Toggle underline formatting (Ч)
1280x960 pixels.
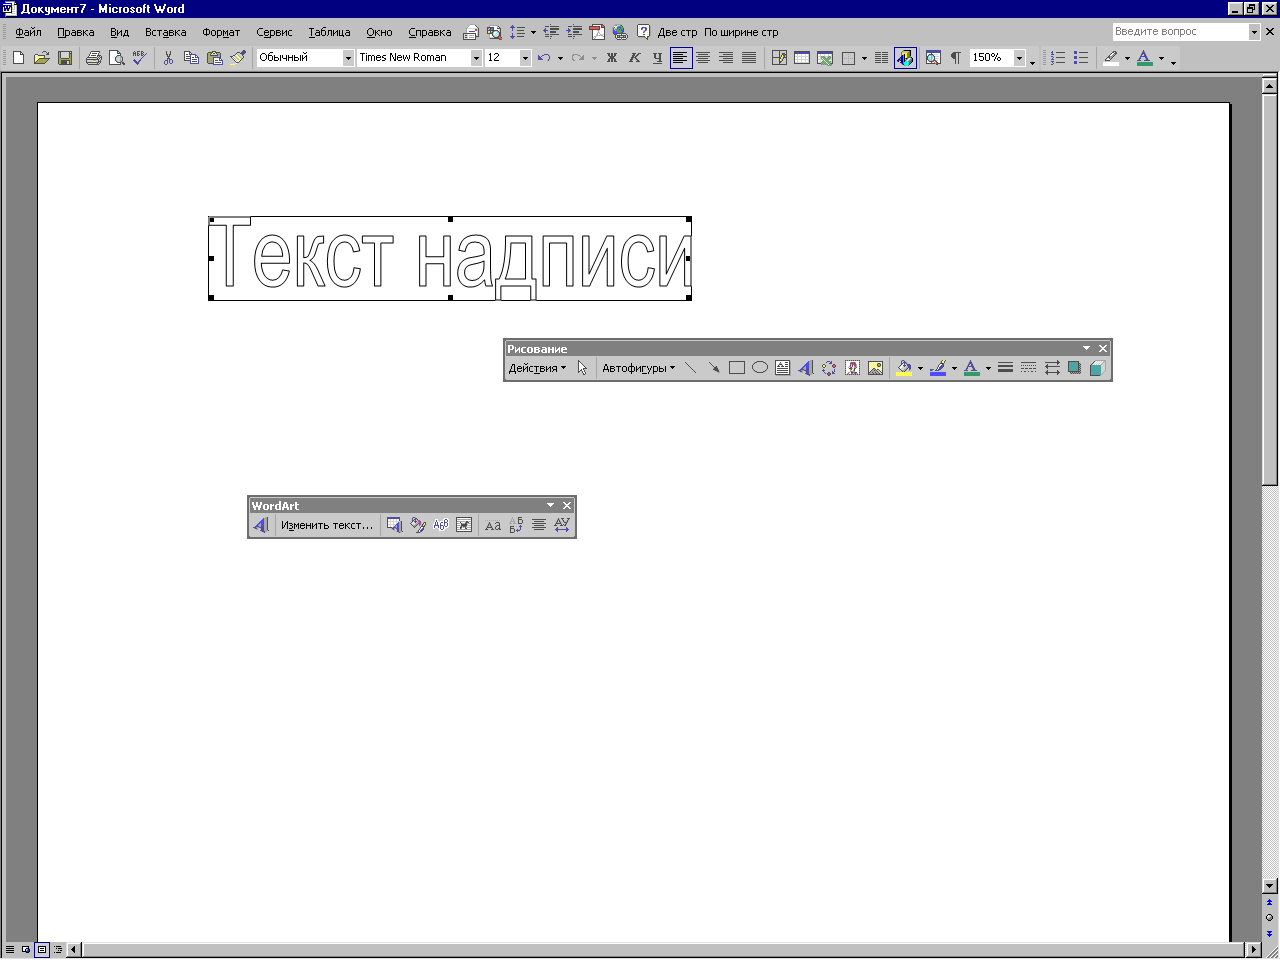657,58
